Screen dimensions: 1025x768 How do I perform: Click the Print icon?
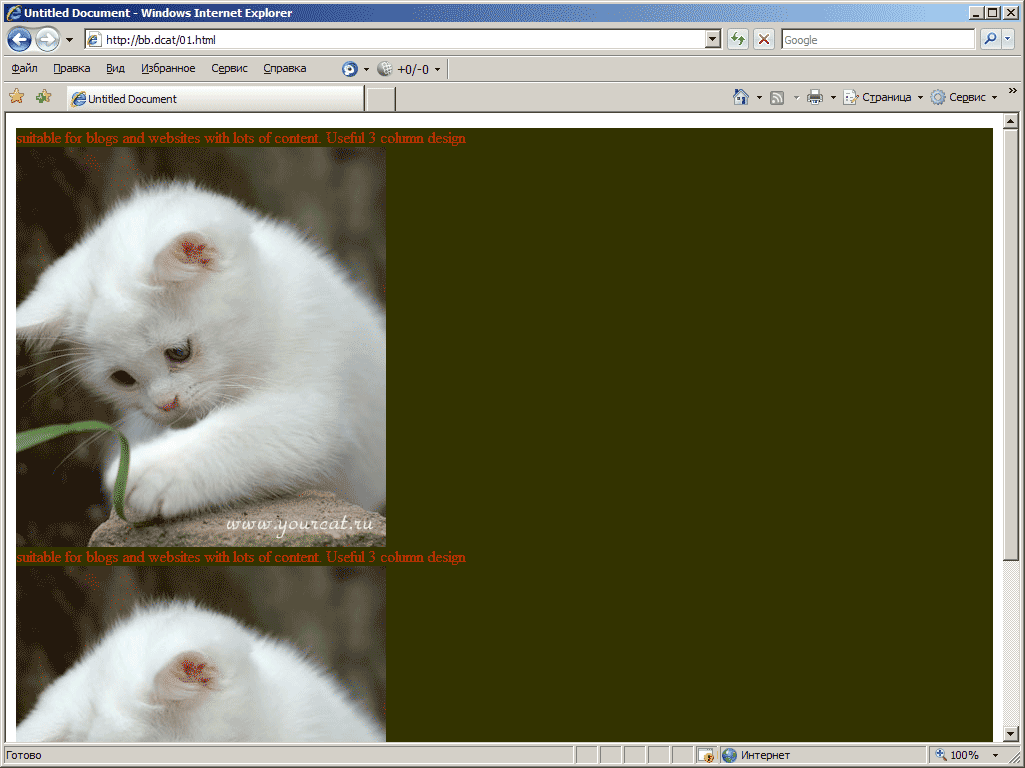[x=815, y=97]
